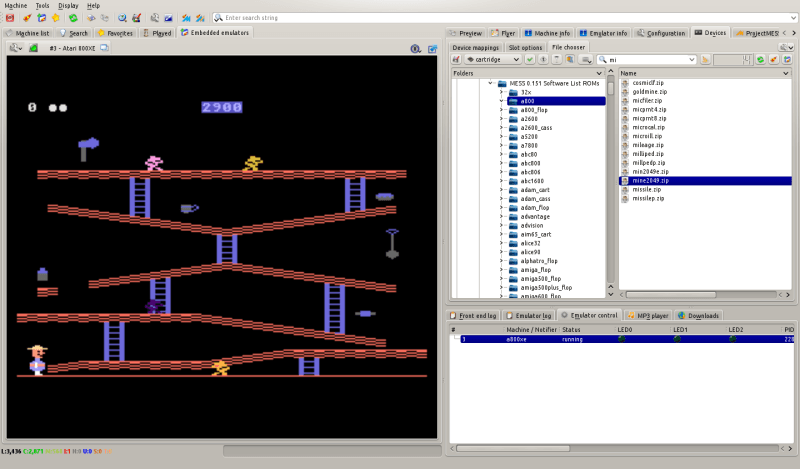800x469 pixels.
Task: Click the a800 folder icon
Action: pyautogui.click(x=513, y=101)
